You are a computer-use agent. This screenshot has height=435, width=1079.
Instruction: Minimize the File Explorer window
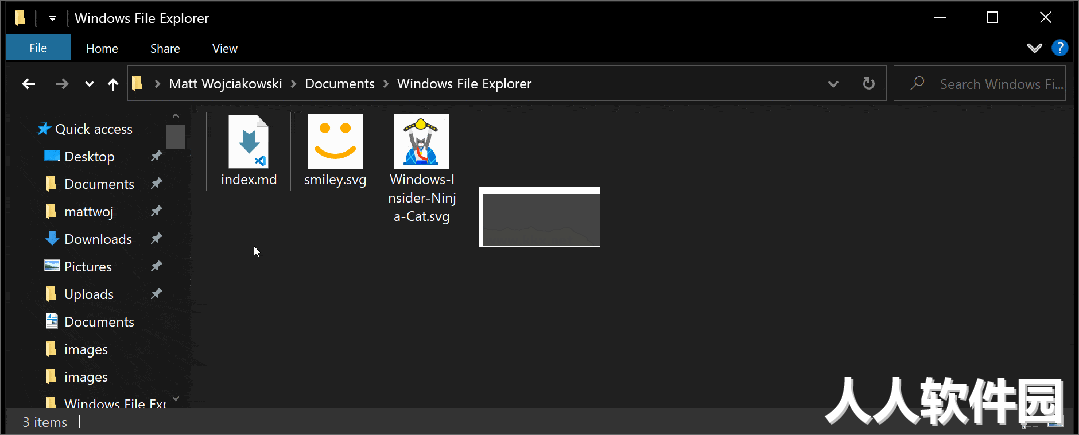(x=939, y=18)
